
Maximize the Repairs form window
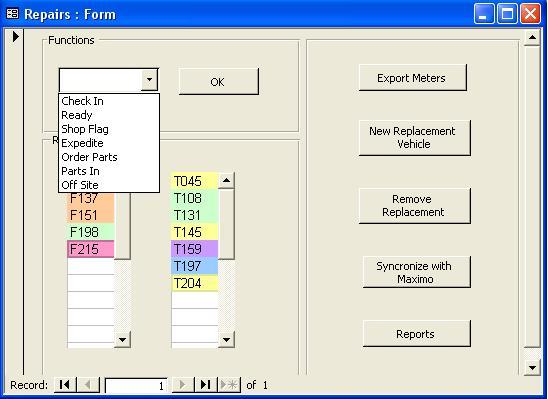pos(507,14)
